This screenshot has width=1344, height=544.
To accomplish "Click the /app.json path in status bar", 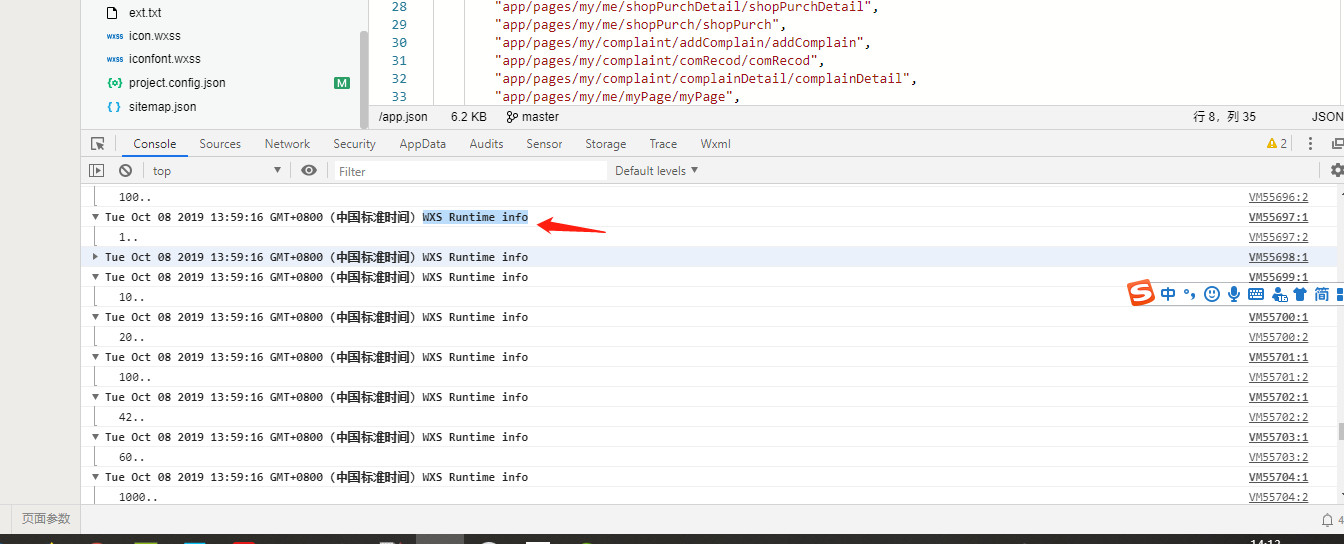I will click(403, 117).
